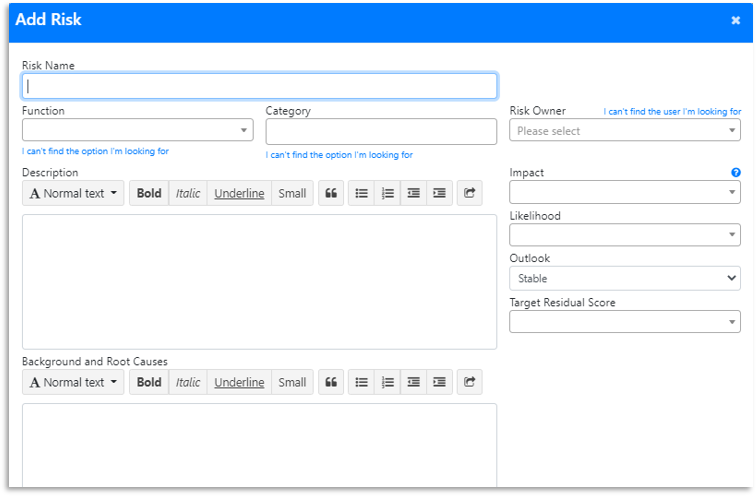756x496 pixels.
Task: Toggle Bold in Description toolbar
Action: point(149,193)
